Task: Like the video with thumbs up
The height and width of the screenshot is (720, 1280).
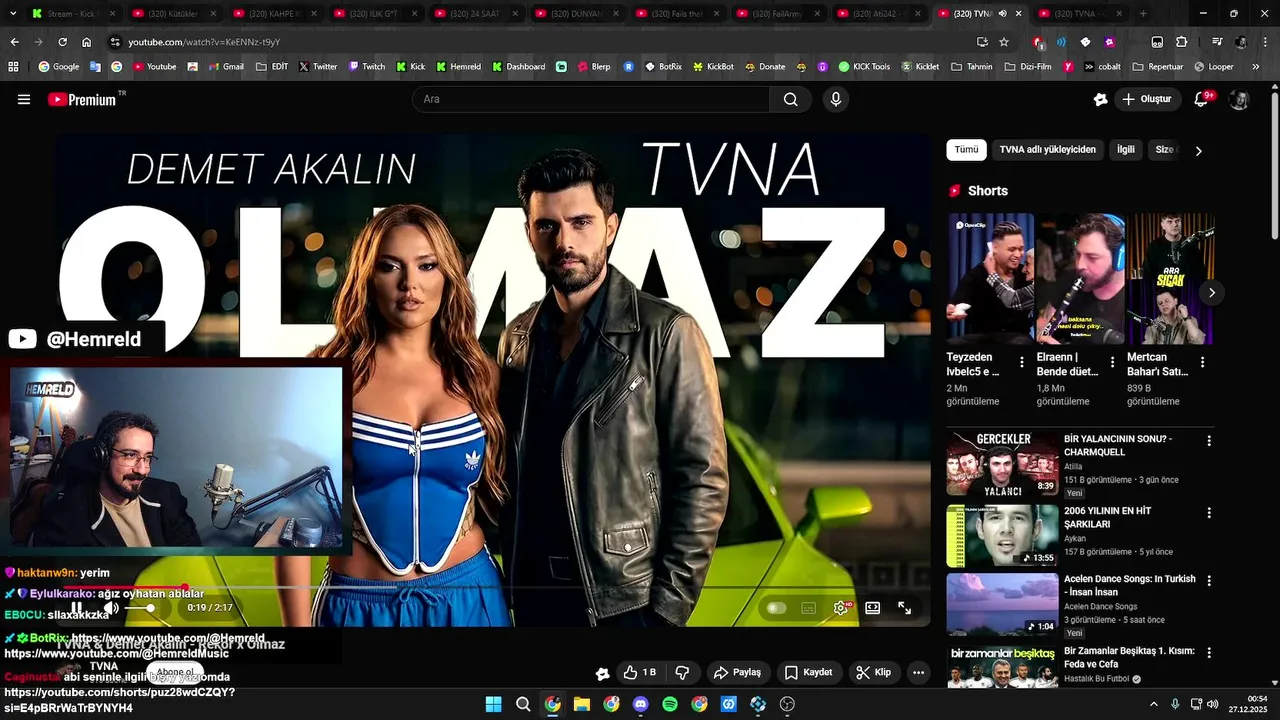Action: tap(639, 673)
